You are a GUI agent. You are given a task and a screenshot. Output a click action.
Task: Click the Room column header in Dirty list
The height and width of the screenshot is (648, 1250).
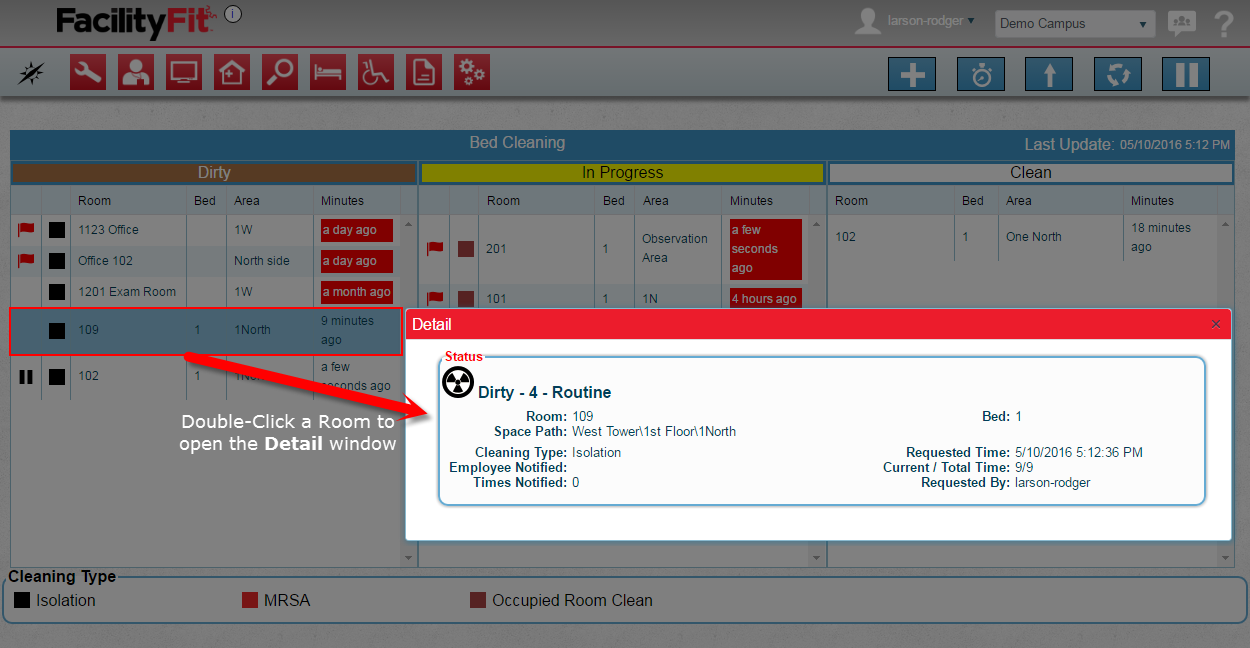[95, 201]
